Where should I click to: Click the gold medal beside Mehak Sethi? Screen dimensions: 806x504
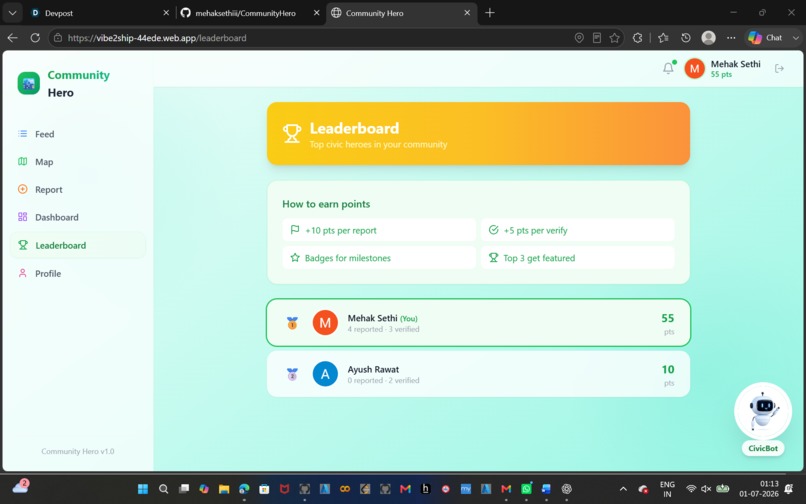(x=292, y=323)
